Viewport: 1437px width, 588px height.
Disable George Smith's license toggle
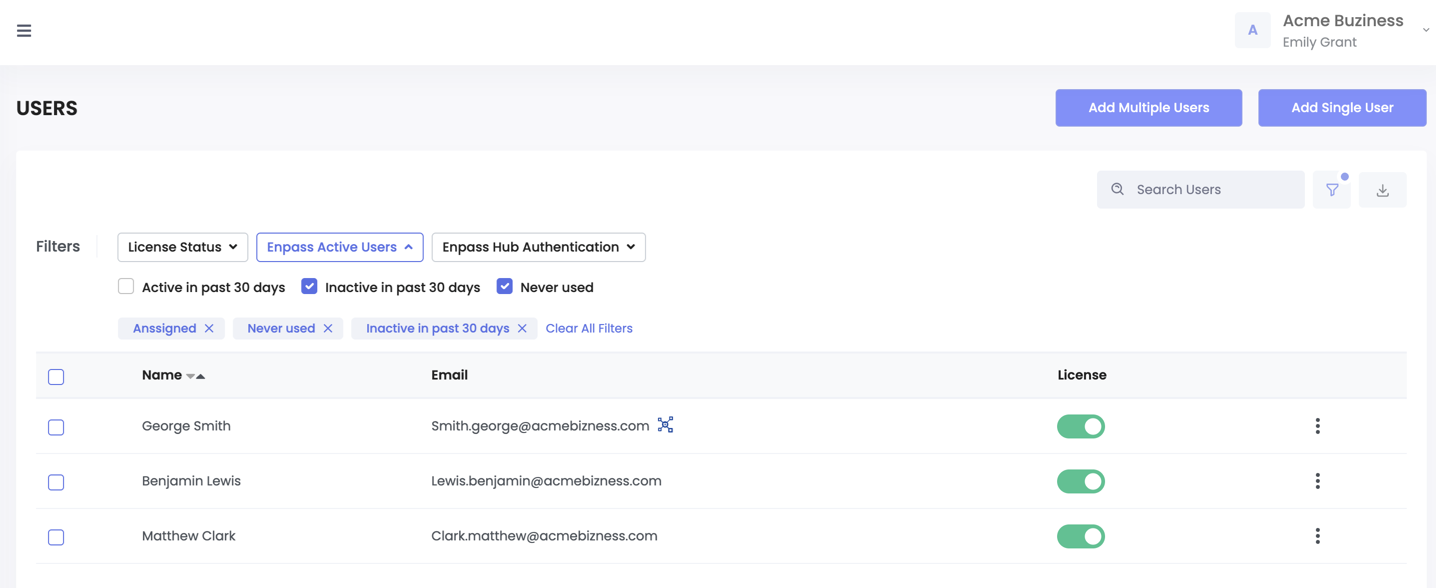(1081, 426)
